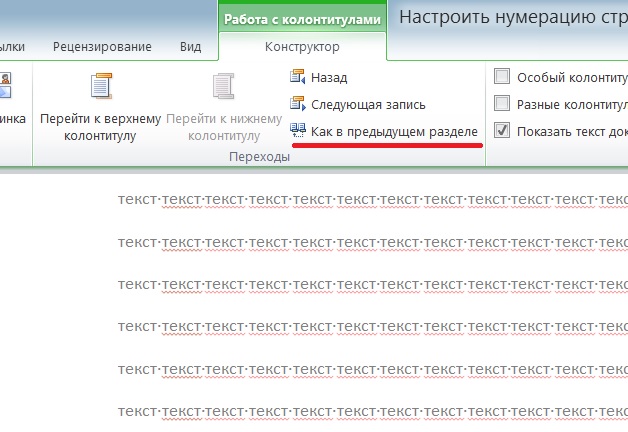Click the partially visible Ссылки tab at left
628x432 pixels.
(12, 46)
